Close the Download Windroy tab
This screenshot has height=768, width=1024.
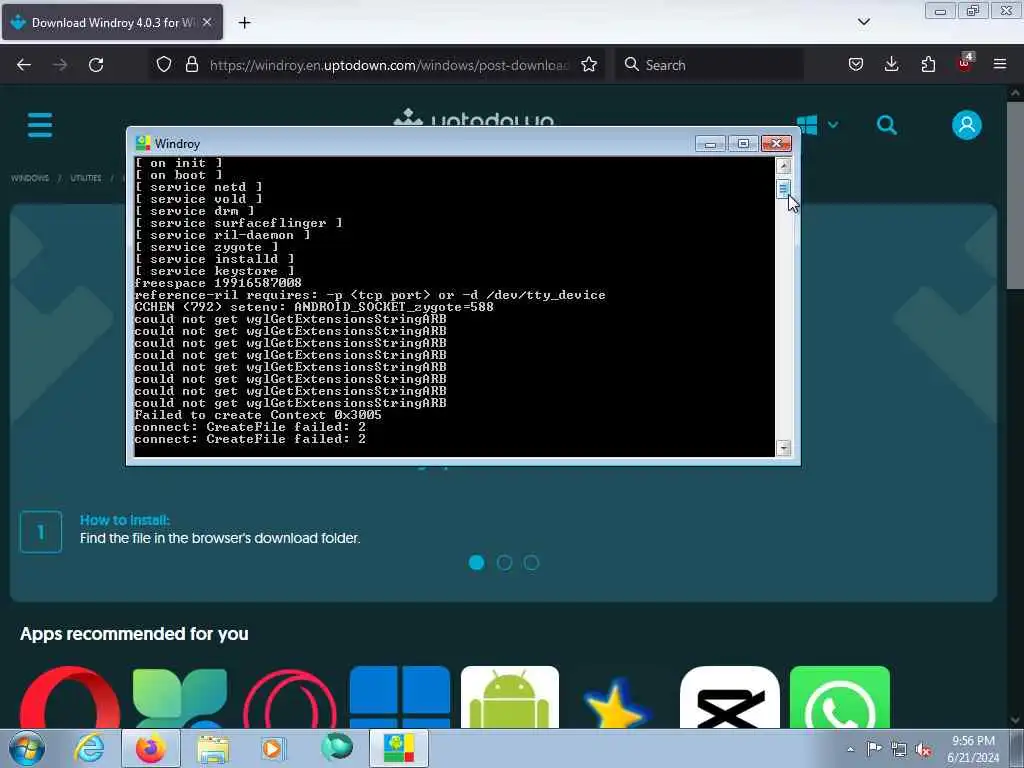(x=207, y=22)
